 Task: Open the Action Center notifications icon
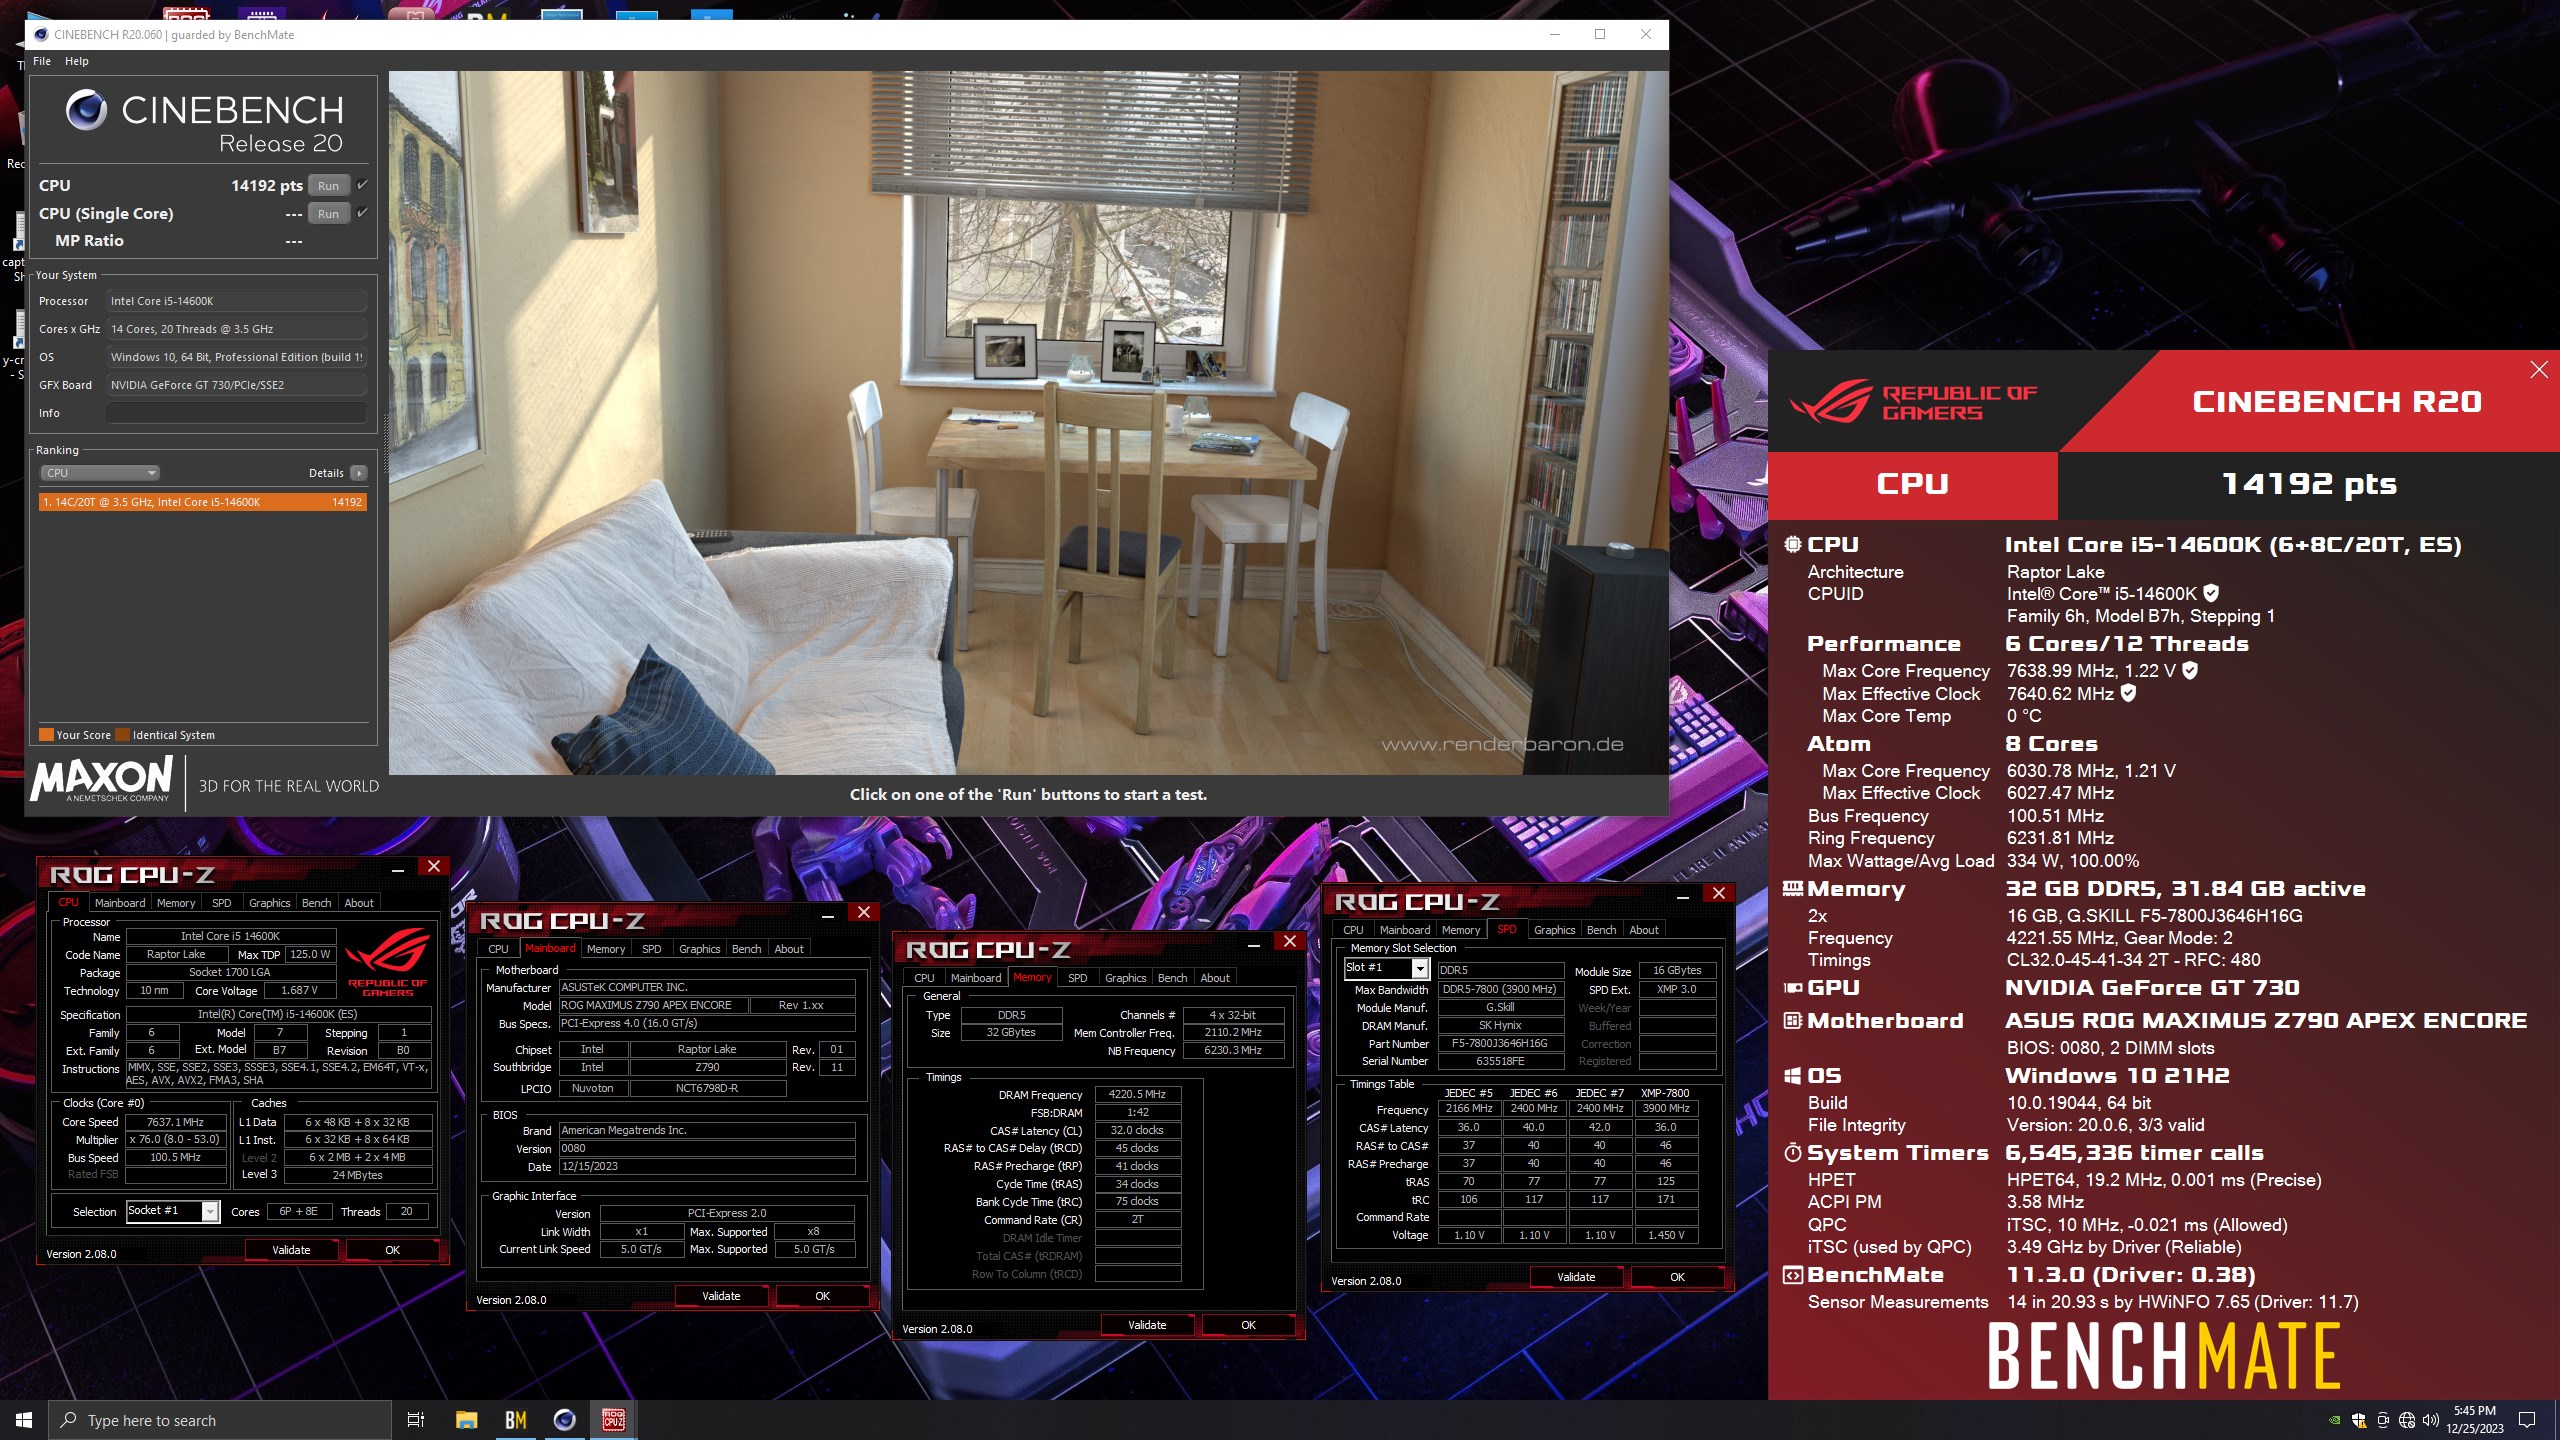(2527, 1420)
